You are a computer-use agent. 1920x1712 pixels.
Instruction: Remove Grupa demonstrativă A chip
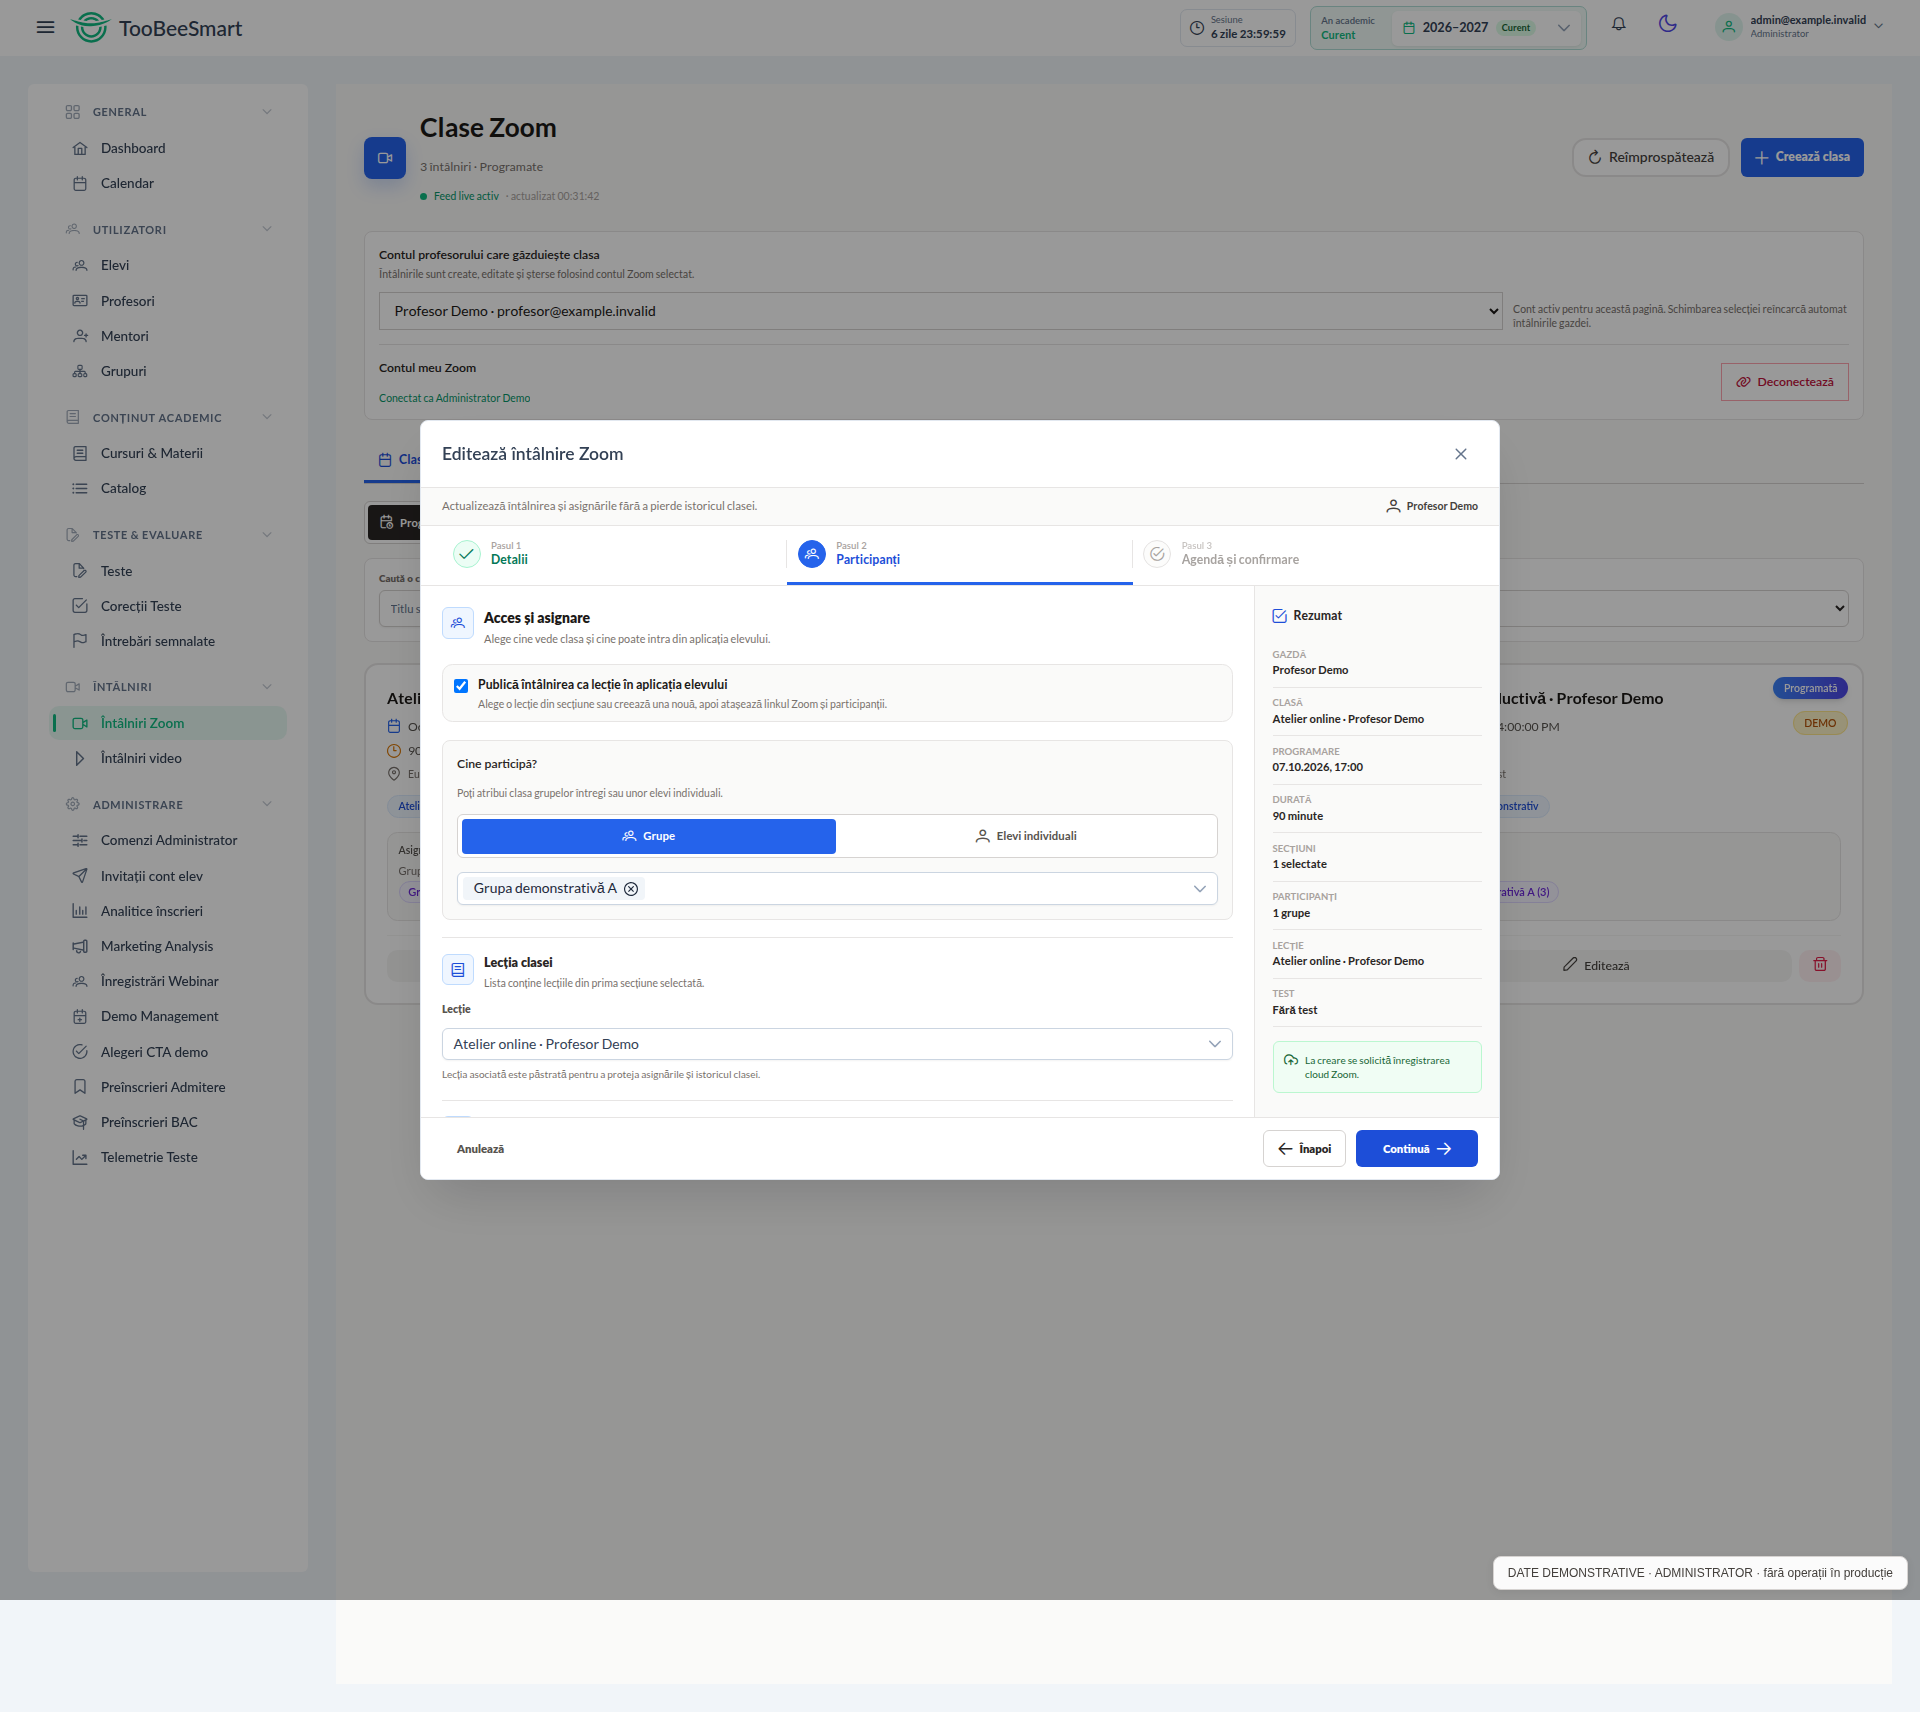[x=631, y=889]
